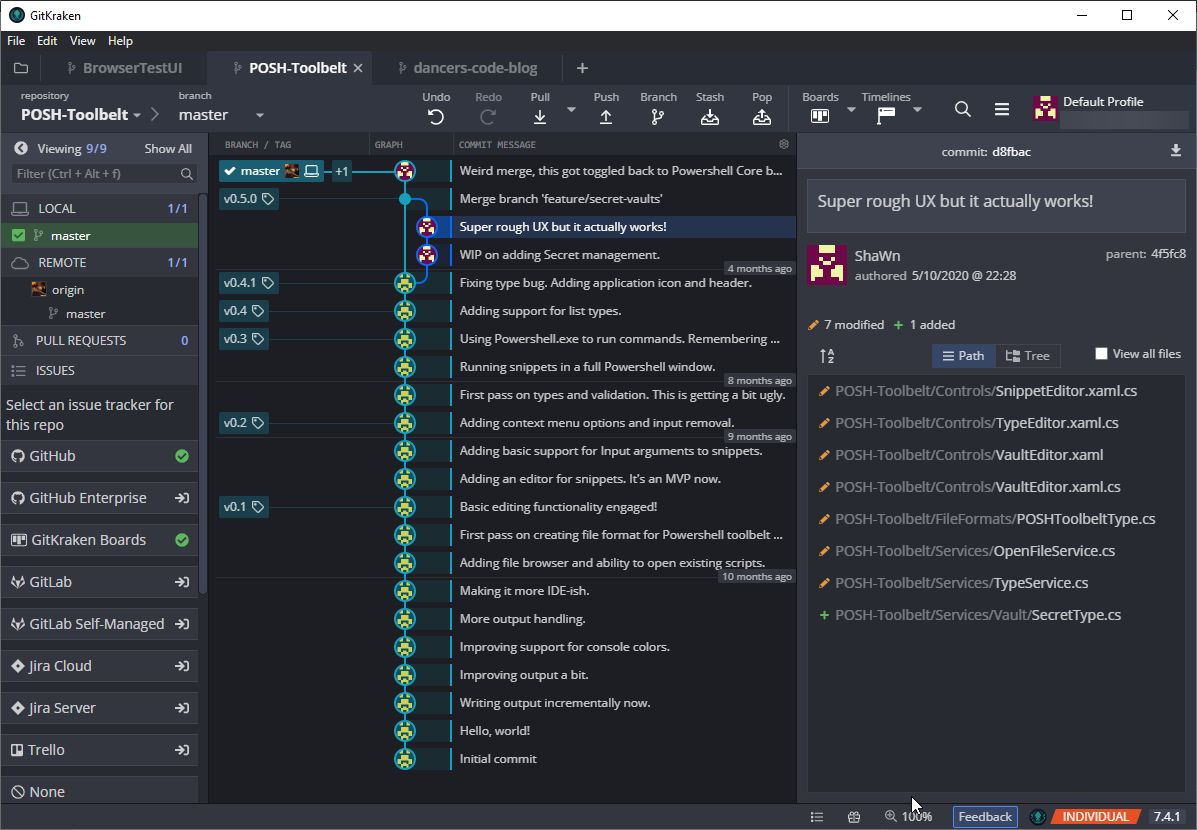The width and height of the screenshot is (1197, 830).
Task: Click the Feedback button
Action: pos(984,817)
